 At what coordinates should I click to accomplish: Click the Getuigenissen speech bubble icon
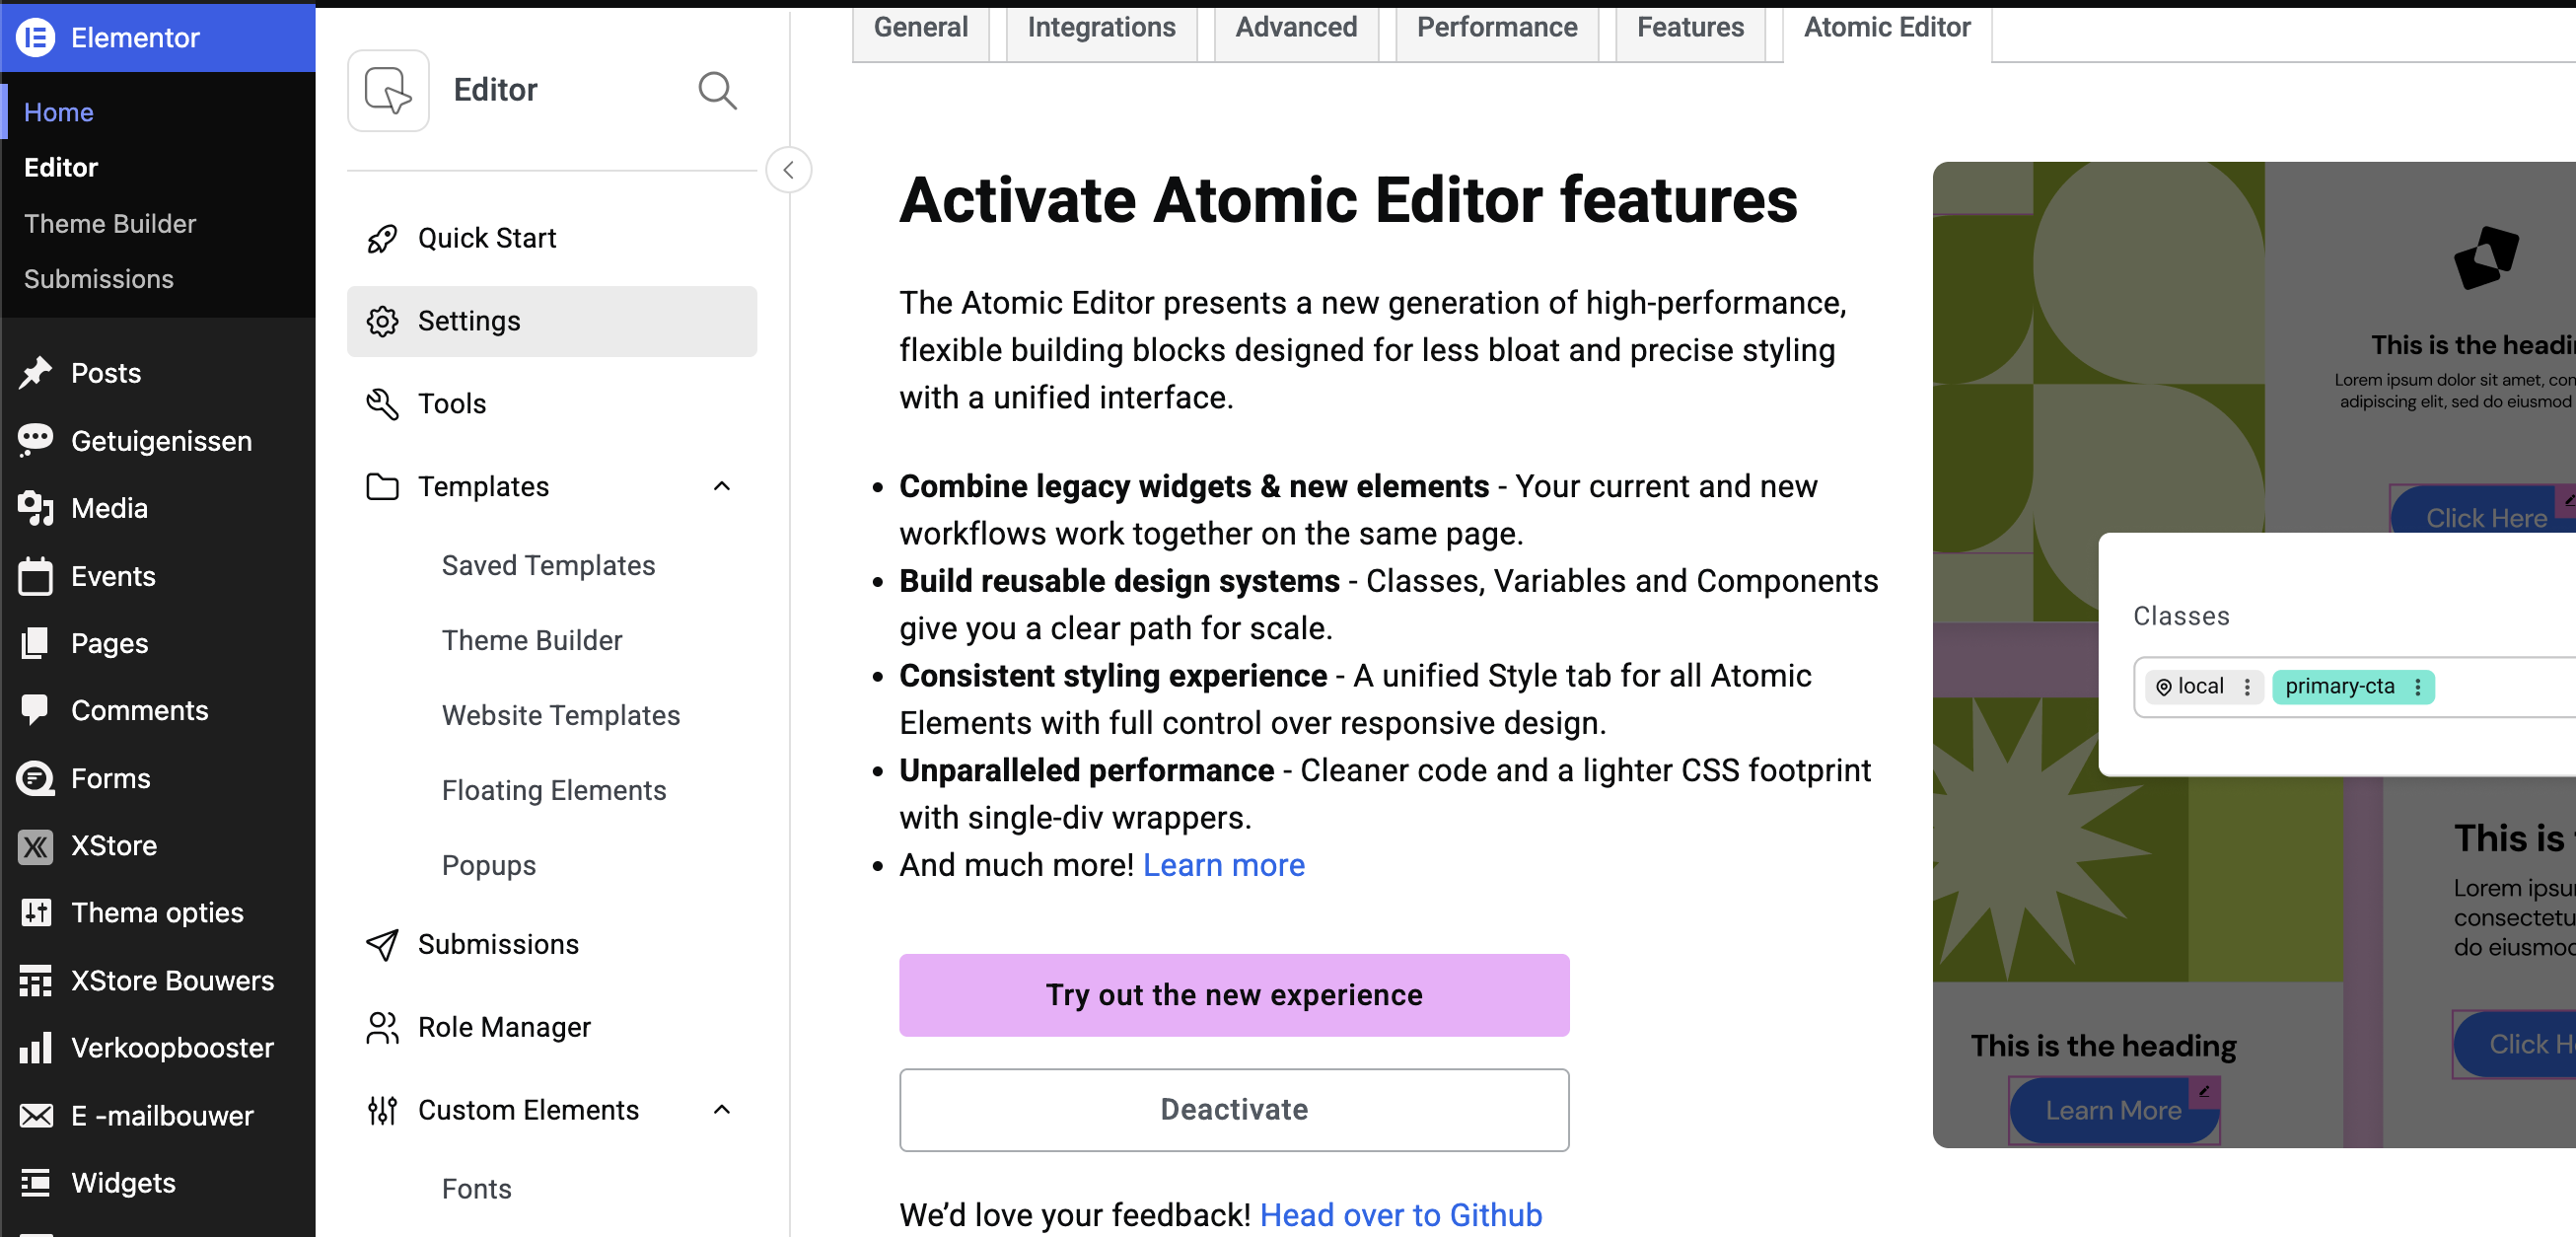coord(36,441)
